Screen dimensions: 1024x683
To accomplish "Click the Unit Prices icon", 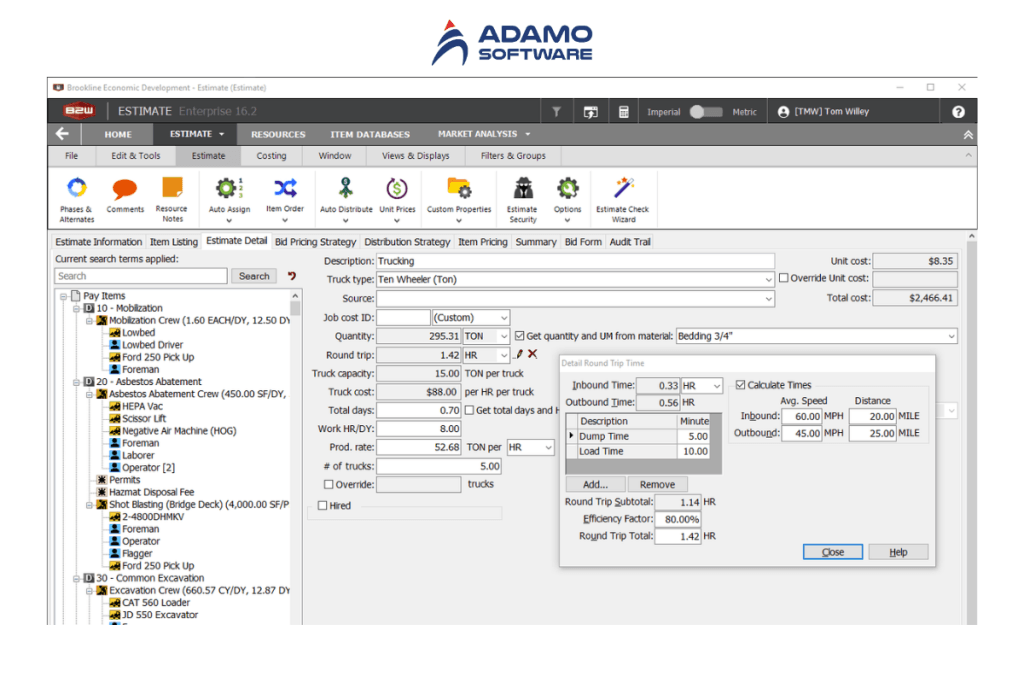I will pyautogui.click(x=396, y=197).
